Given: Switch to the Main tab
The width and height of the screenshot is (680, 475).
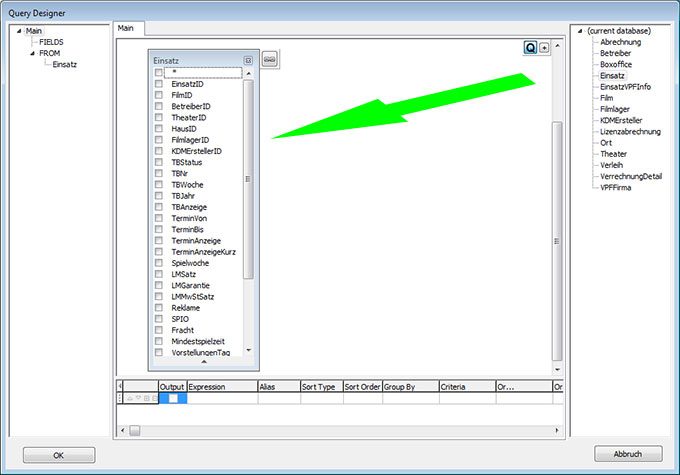Looking at the screenshot, I should click(x=127, y=28).
